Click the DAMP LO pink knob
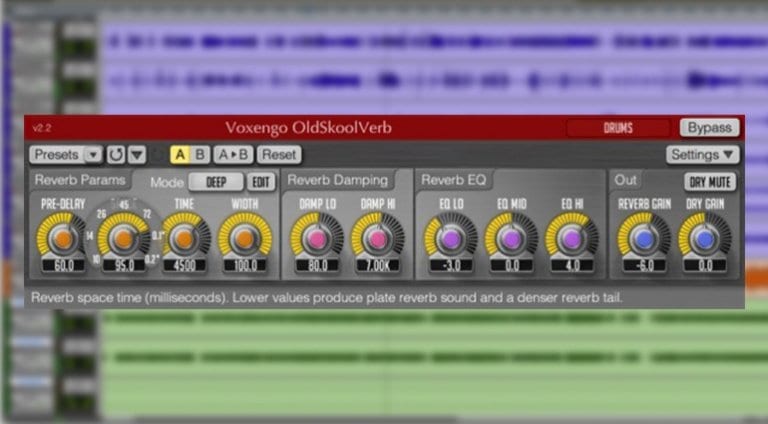Viewport: 768px width, 424px height. (x=317, y=239)
